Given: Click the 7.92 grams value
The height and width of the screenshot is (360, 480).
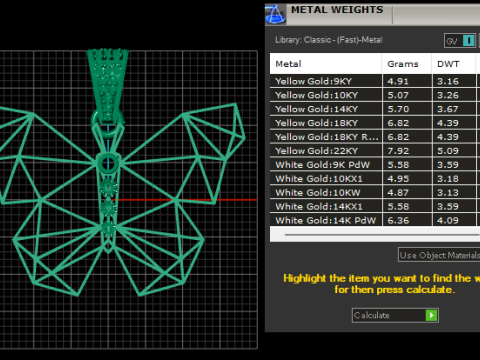Looking at the screenshot, I should [398, 151].
